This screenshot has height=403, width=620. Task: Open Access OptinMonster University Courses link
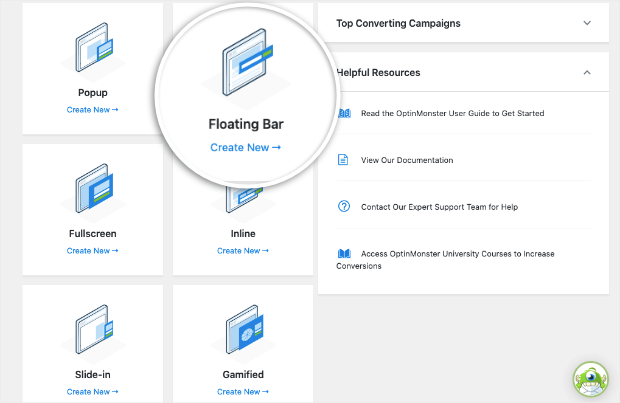point(445,259)
